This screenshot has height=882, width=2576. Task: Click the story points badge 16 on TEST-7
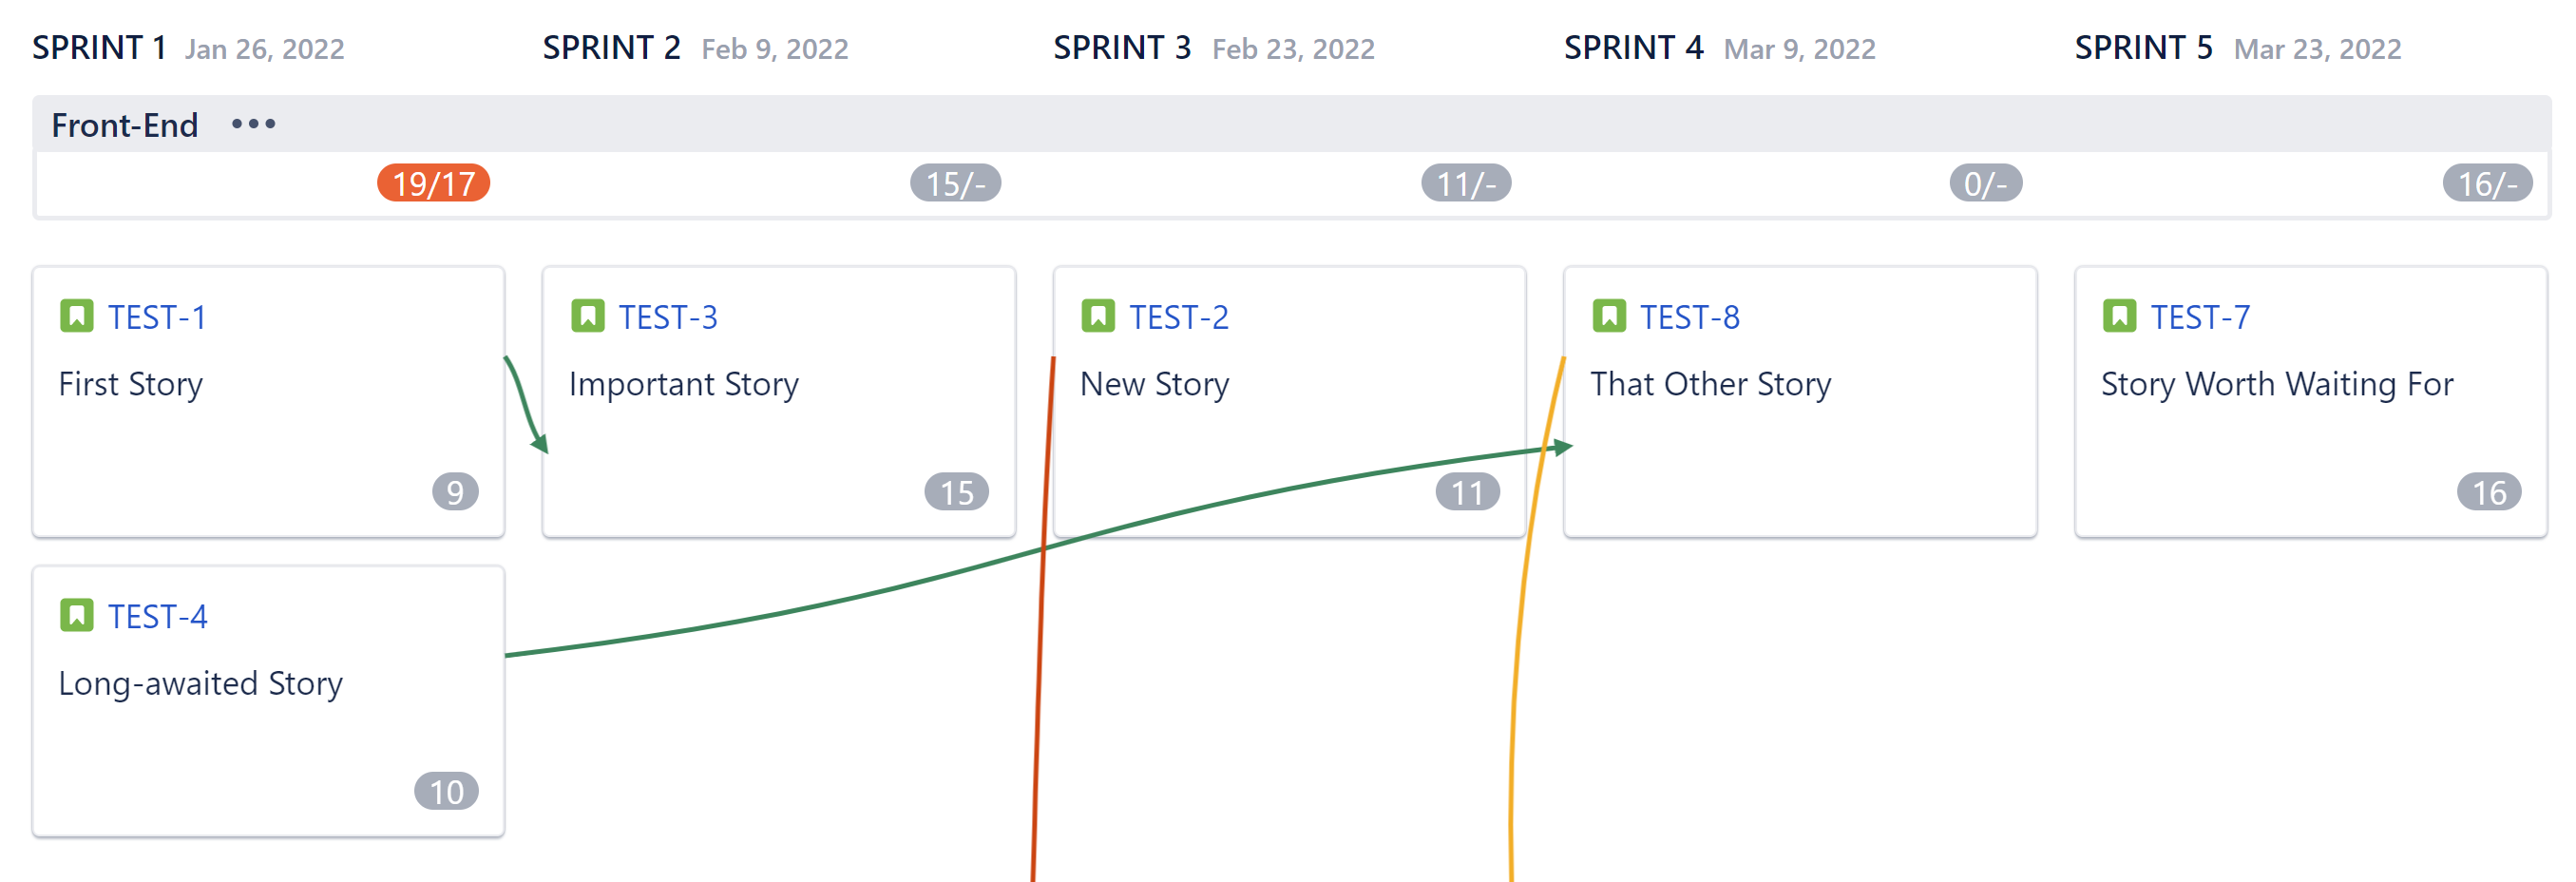[2489, 491]
